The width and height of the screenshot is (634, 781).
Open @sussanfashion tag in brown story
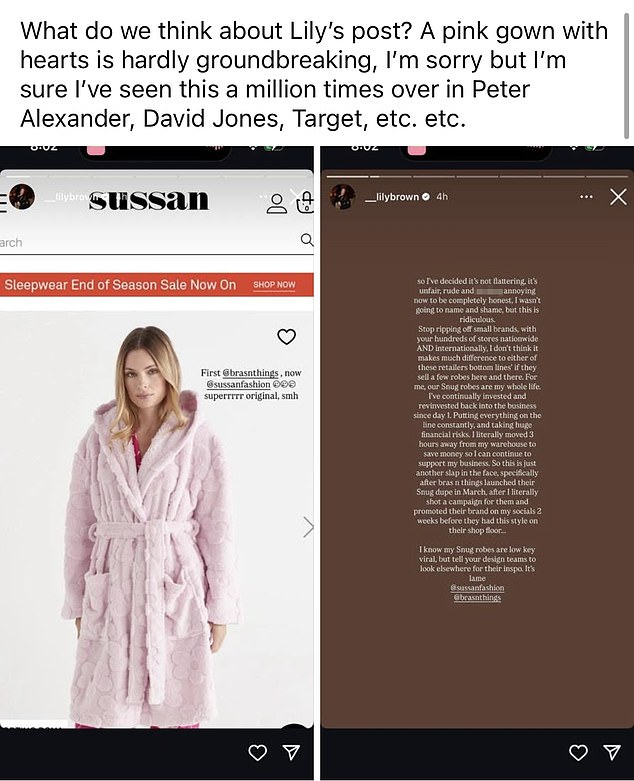coord(477,588)
